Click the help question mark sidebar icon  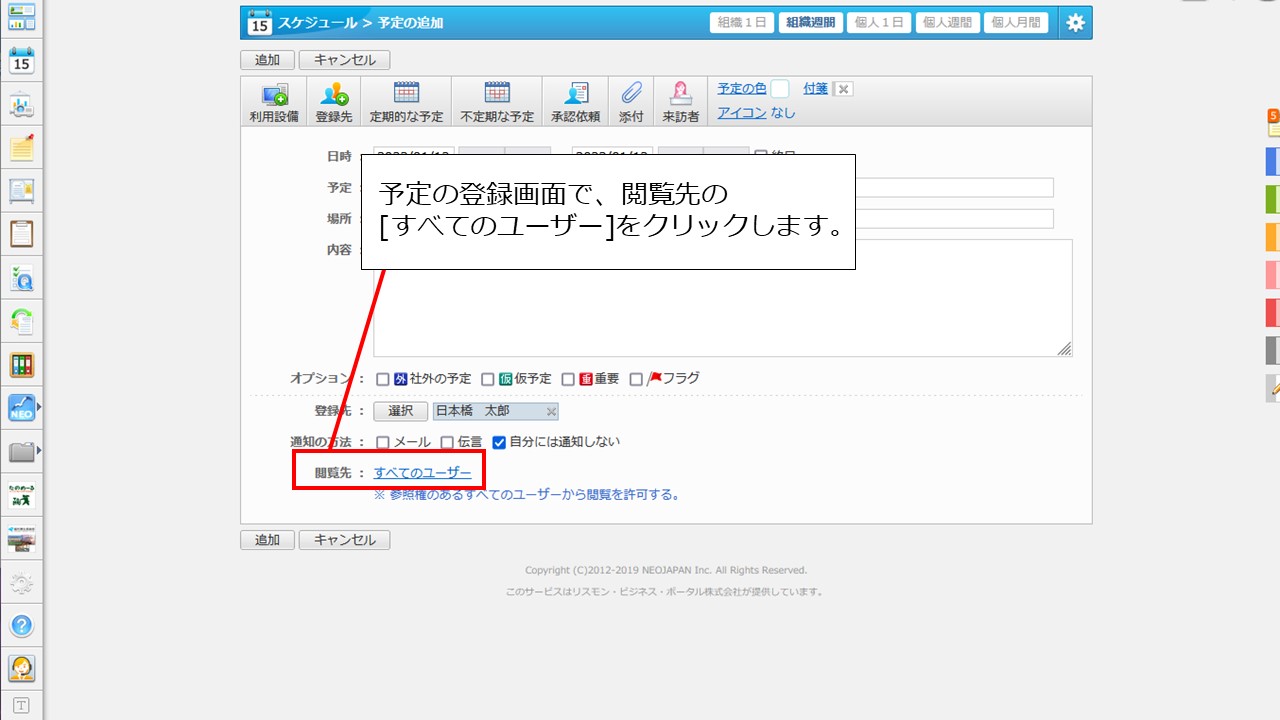(x=22, y=626)
